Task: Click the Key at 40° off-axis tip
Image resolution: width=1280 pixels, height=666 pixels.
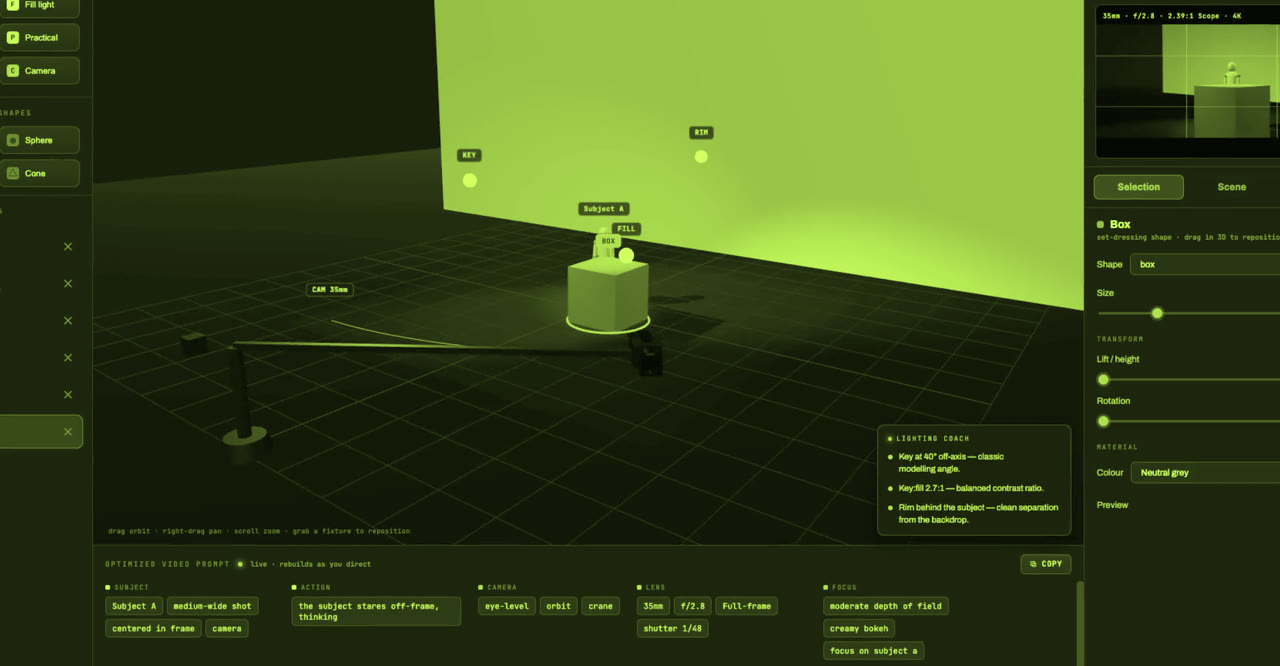Action: pos(951,462)
